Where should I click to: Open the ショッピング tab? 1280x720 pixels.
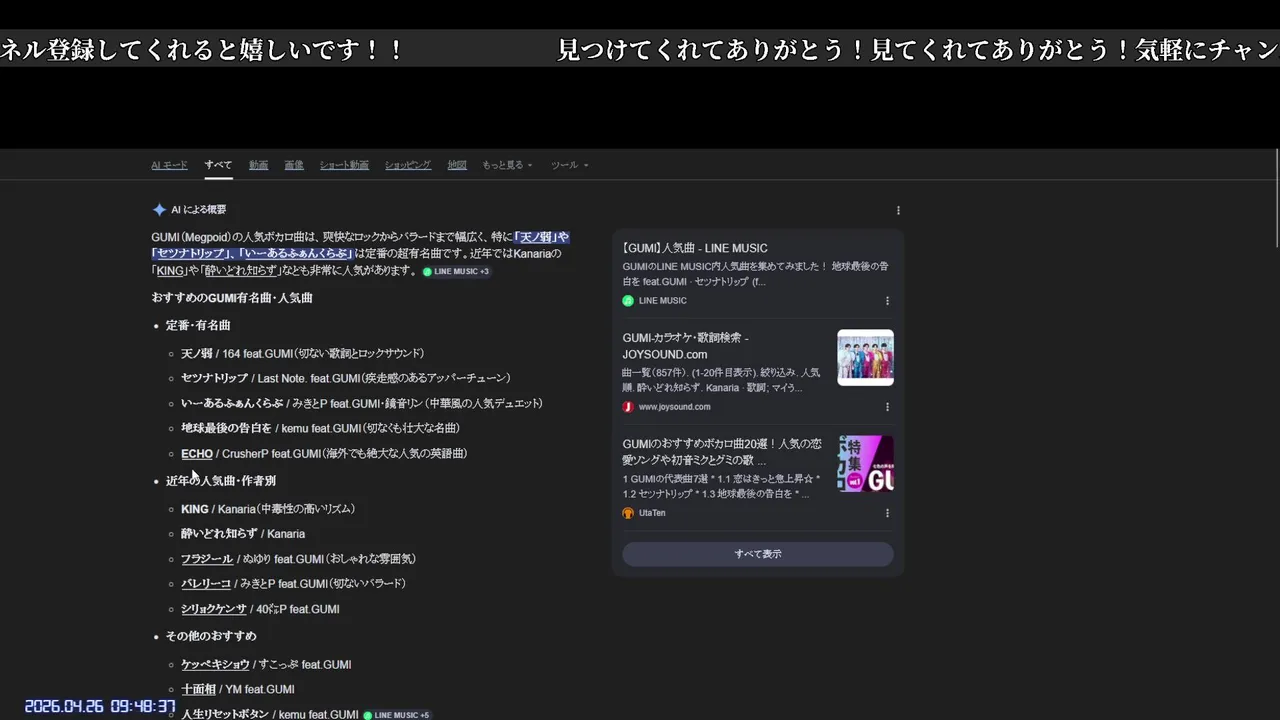(408, 165)
